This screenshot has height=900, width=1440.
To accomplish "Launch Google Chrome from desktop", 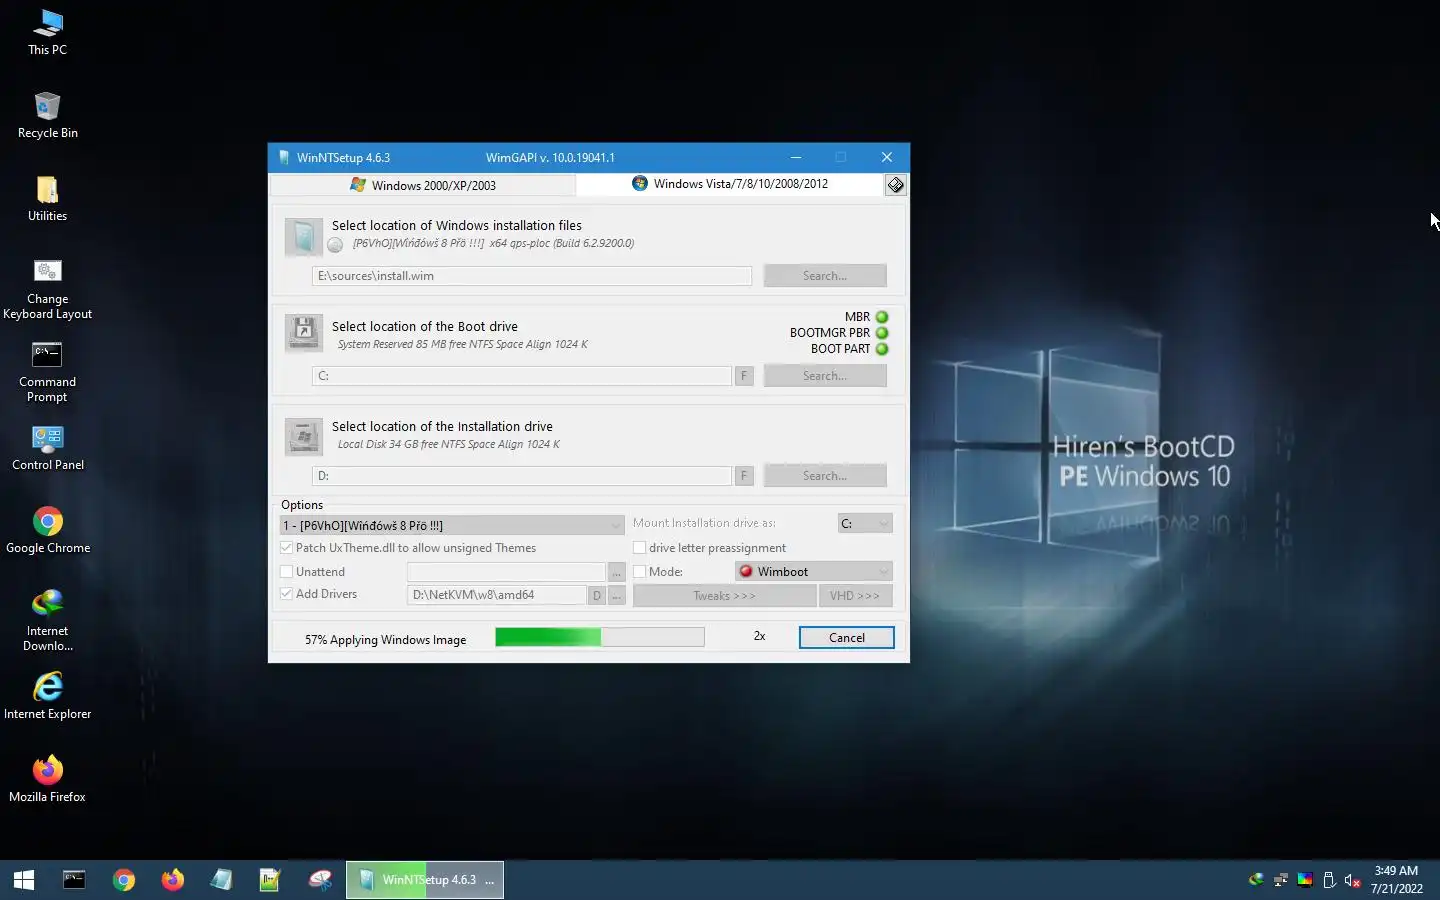I will (47, 531).
